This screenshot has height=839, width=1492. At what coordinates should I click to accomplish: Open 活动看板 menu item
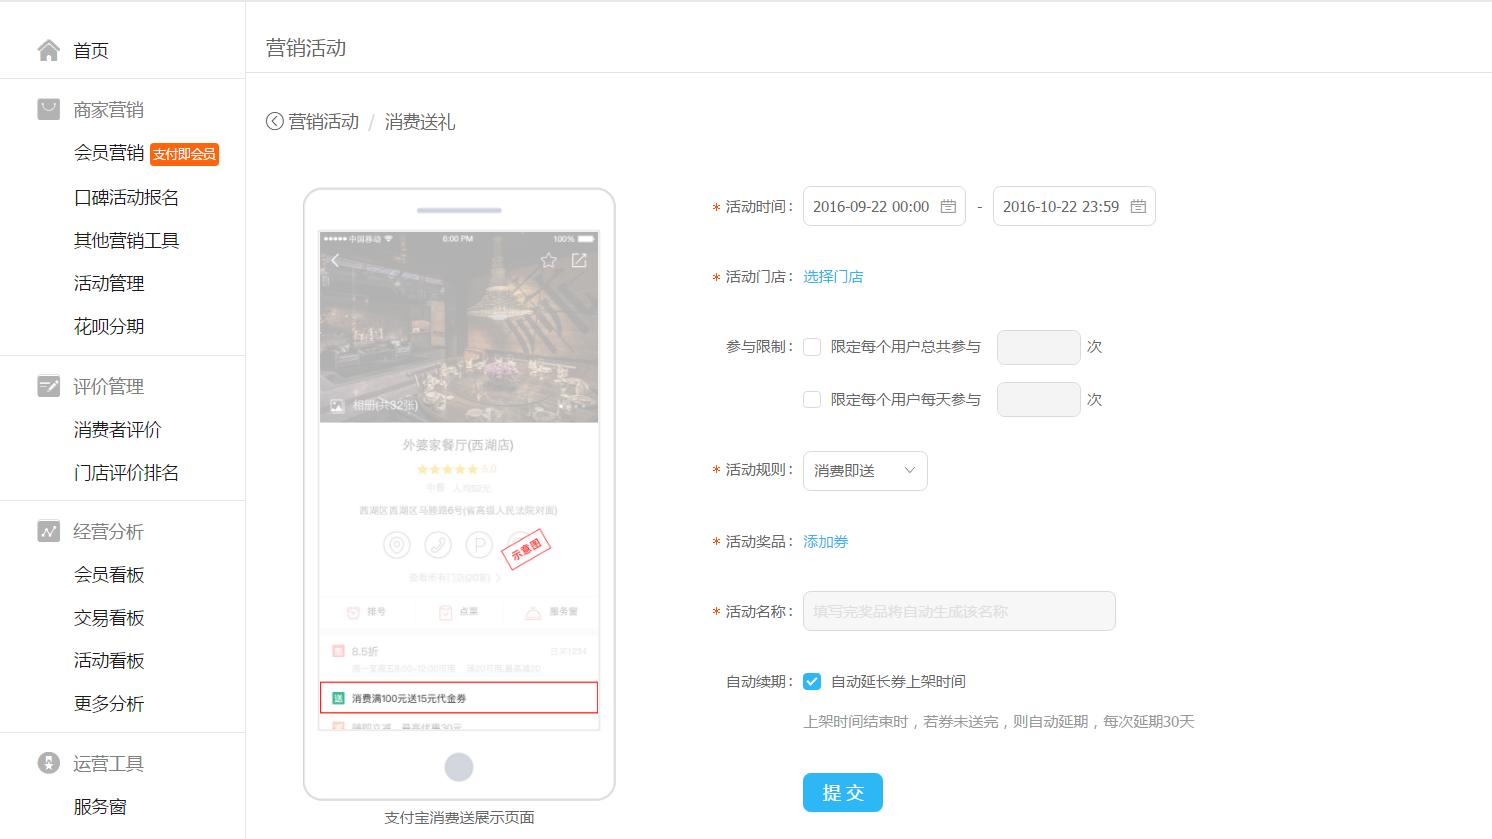point(109,660)
